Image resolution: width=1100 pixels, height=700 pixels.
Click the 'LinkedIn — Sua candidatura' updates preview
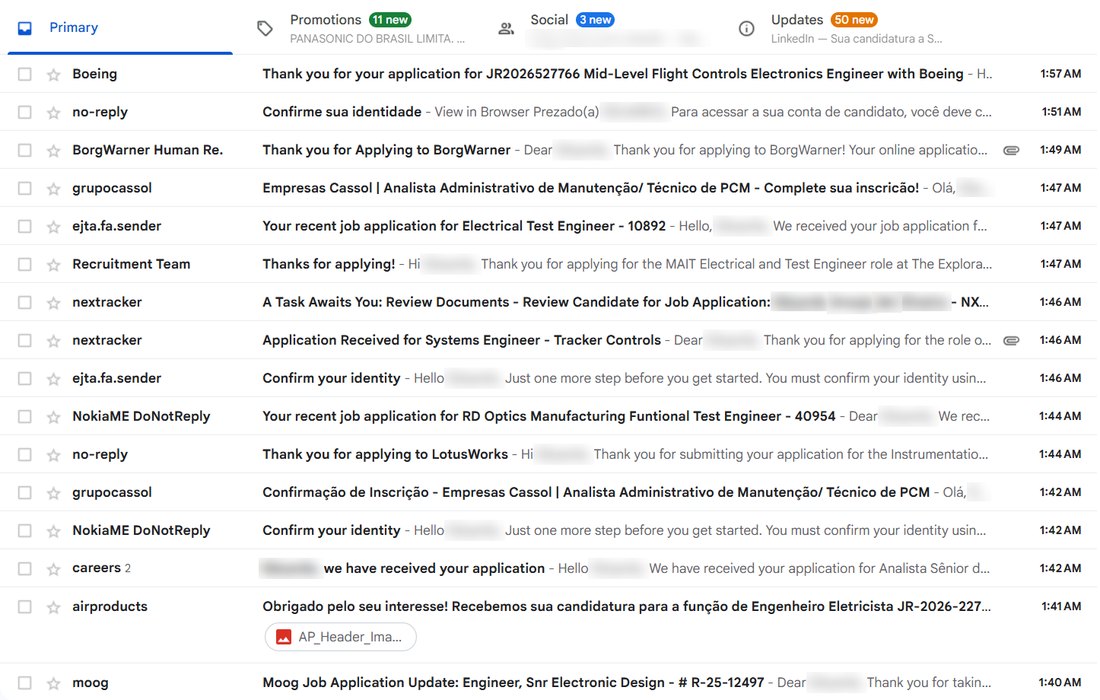[856, 39]
